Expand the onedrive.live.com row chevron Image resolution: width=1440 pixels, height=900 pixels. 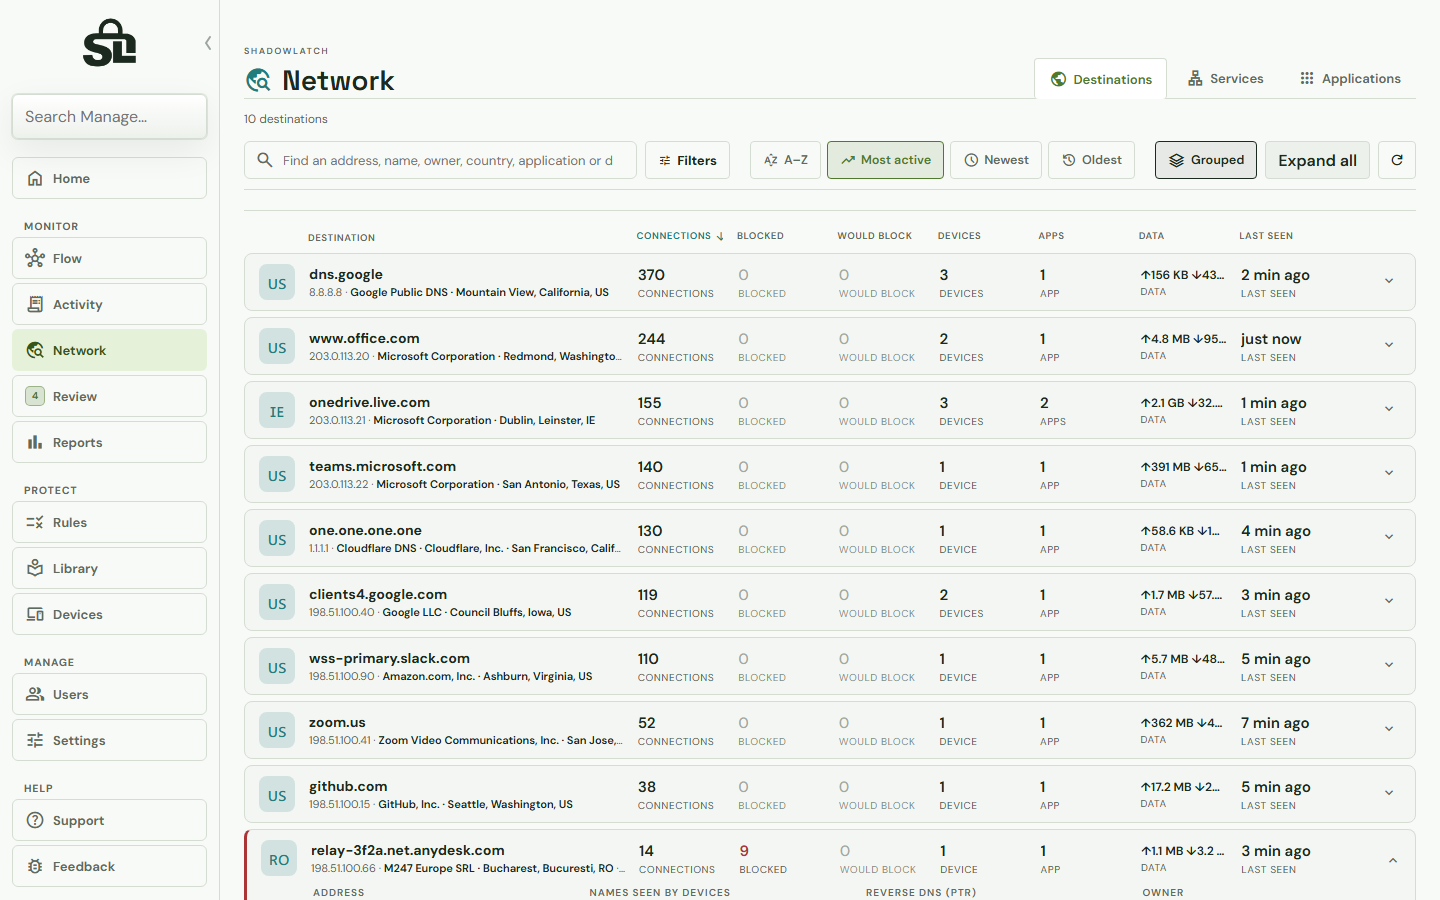1389,409
